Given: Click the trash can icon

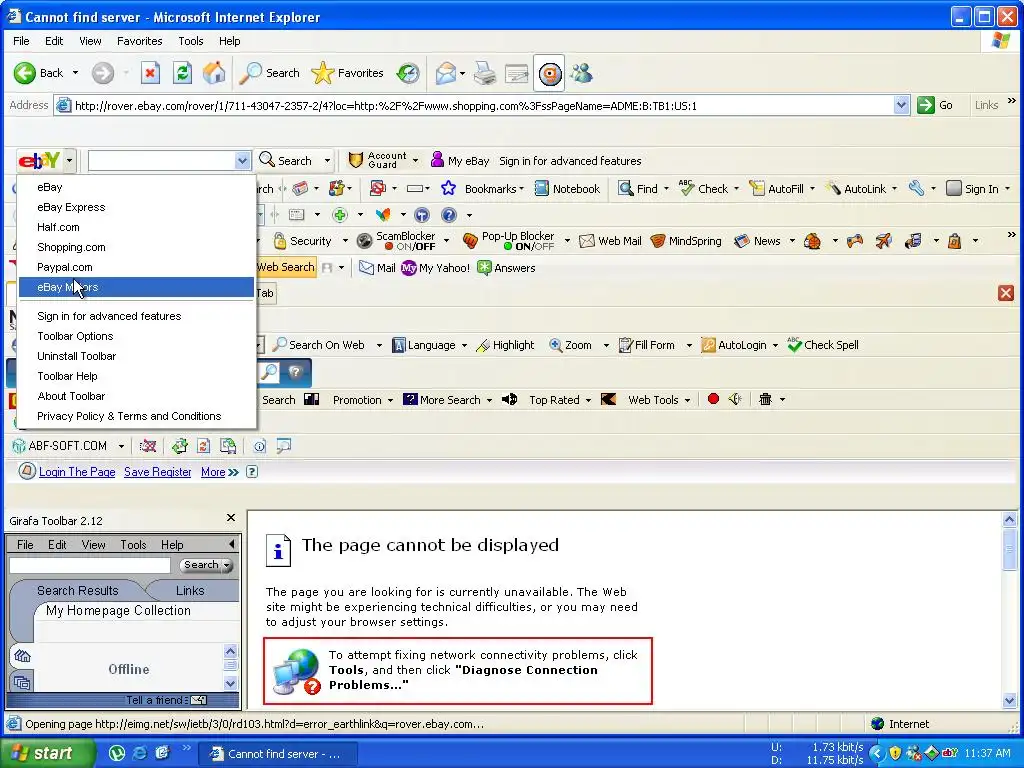Looking at the screenshot, I should coord(765,399).
